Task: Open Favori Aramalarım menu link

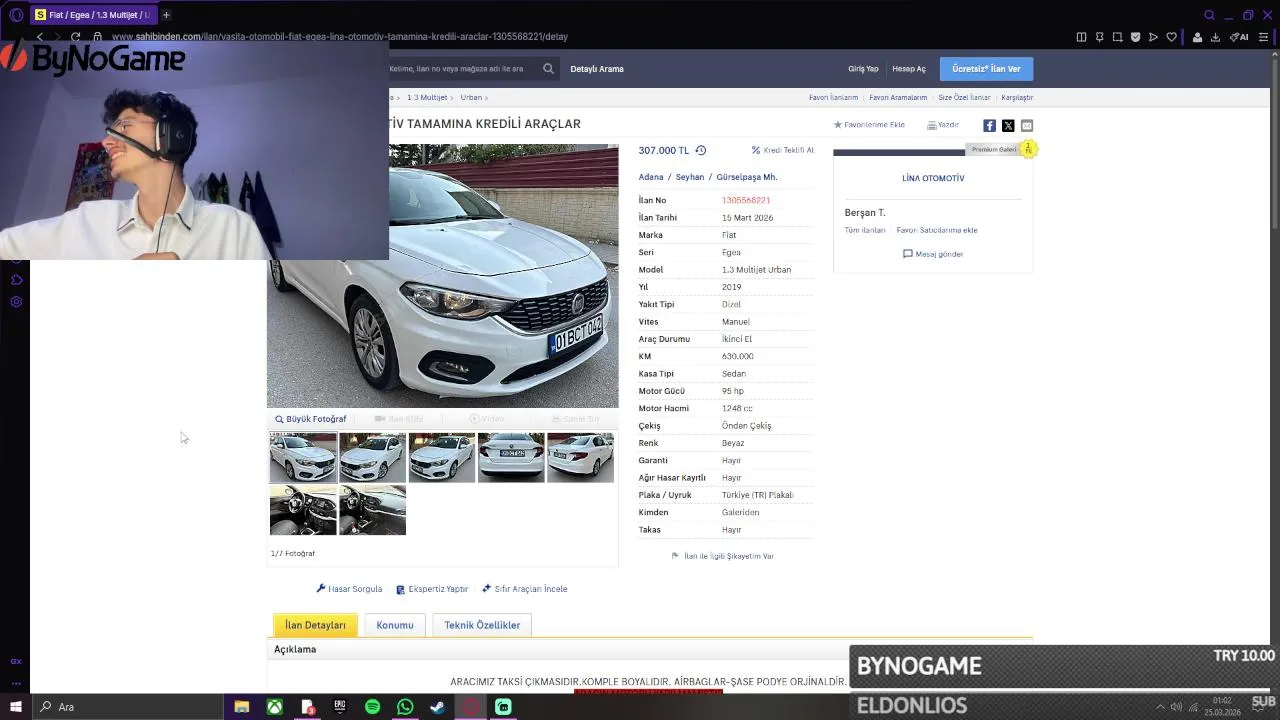Action: [x=898, y=98]
